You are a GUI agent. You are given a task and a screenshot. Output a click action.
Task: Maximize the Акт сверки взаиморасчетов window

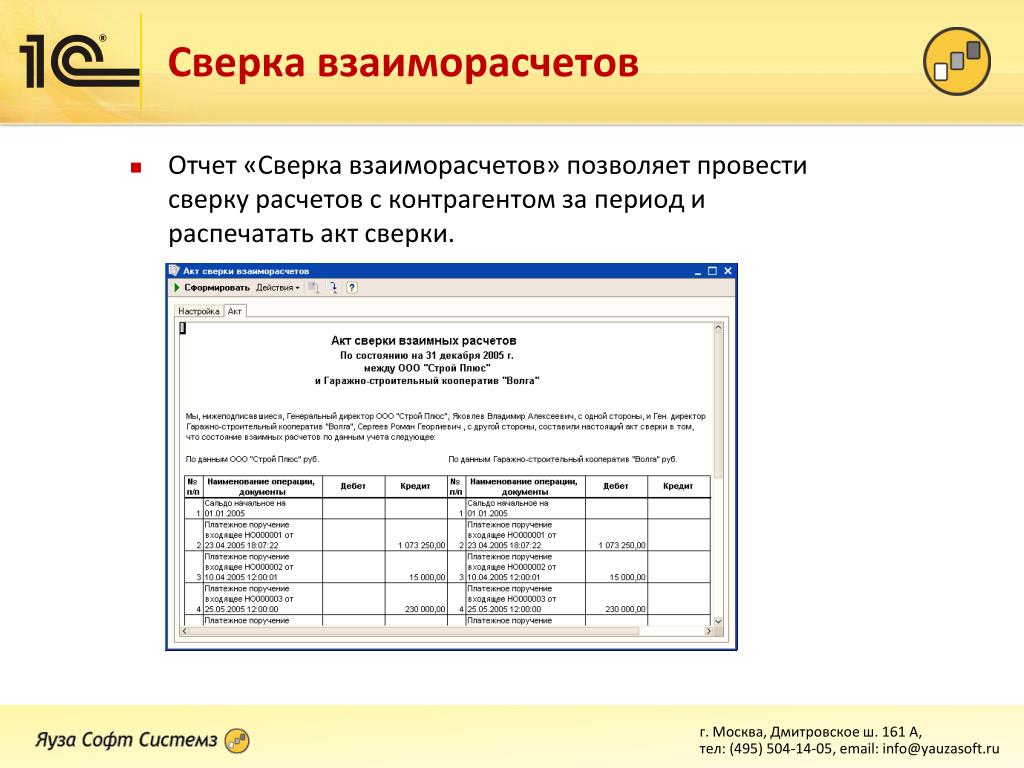pos(712,271)
